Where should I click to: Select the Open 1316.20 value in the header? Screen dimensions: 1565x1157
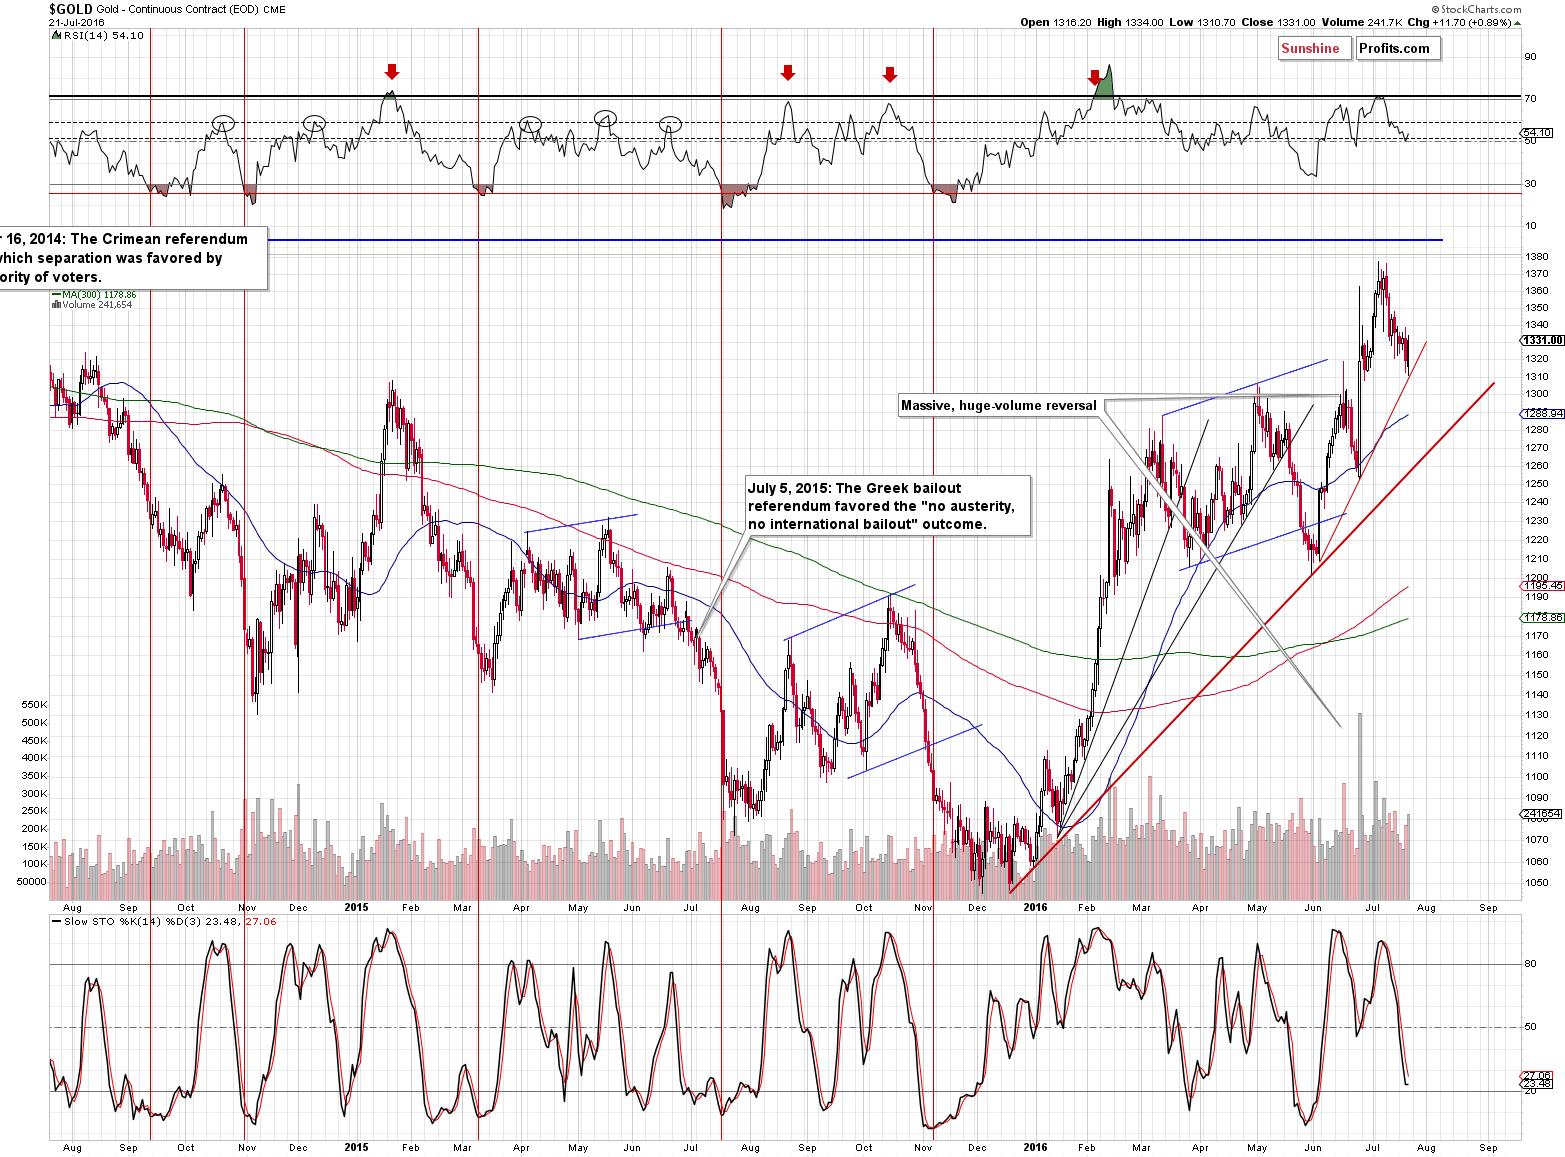pos(1055,22)
